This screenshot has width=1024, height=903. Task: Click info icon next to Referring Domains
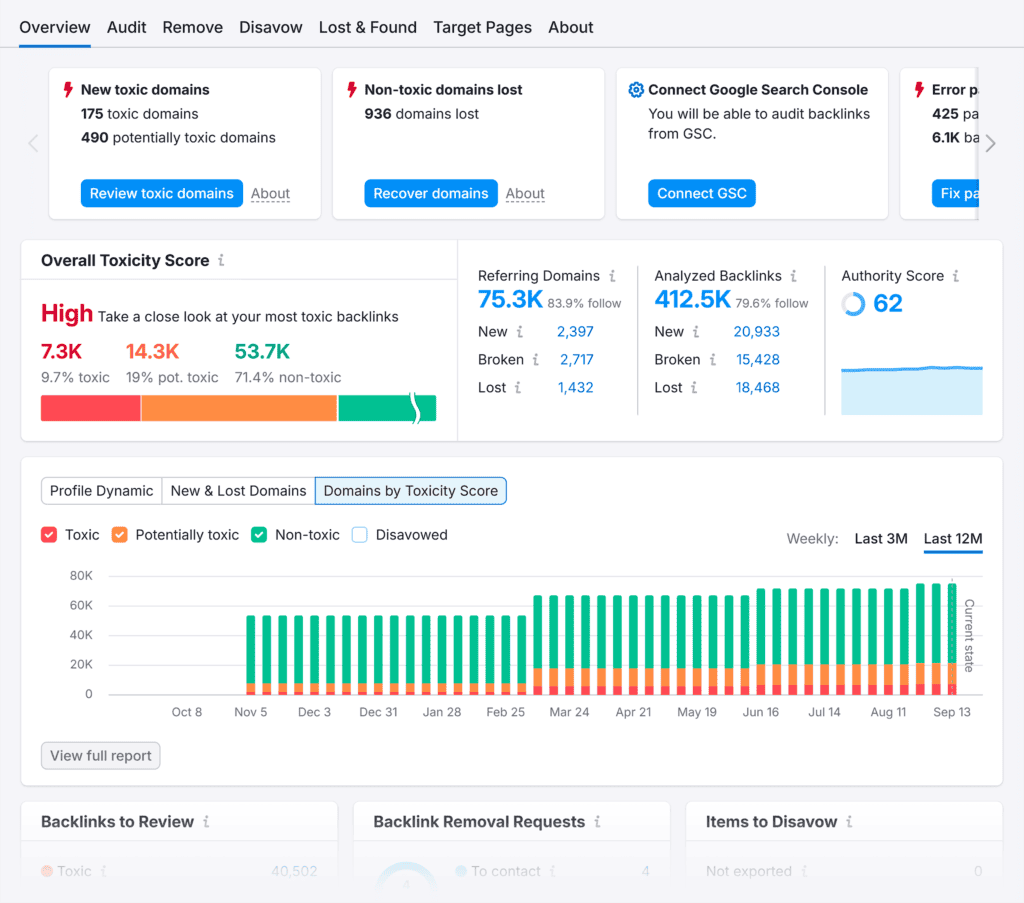pyautogui.click(x=612, y=276)
